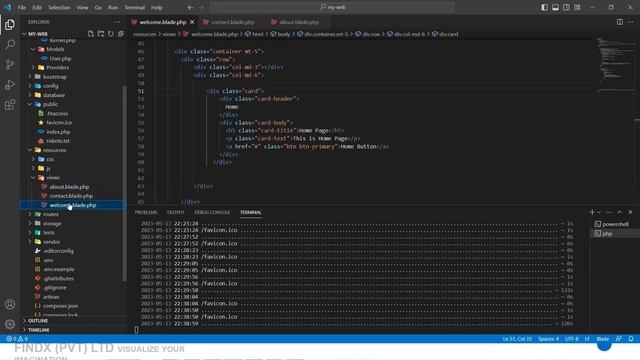Add a new terminal with plus icon
The image size is (640, 360).
click(x=592, y=212)
